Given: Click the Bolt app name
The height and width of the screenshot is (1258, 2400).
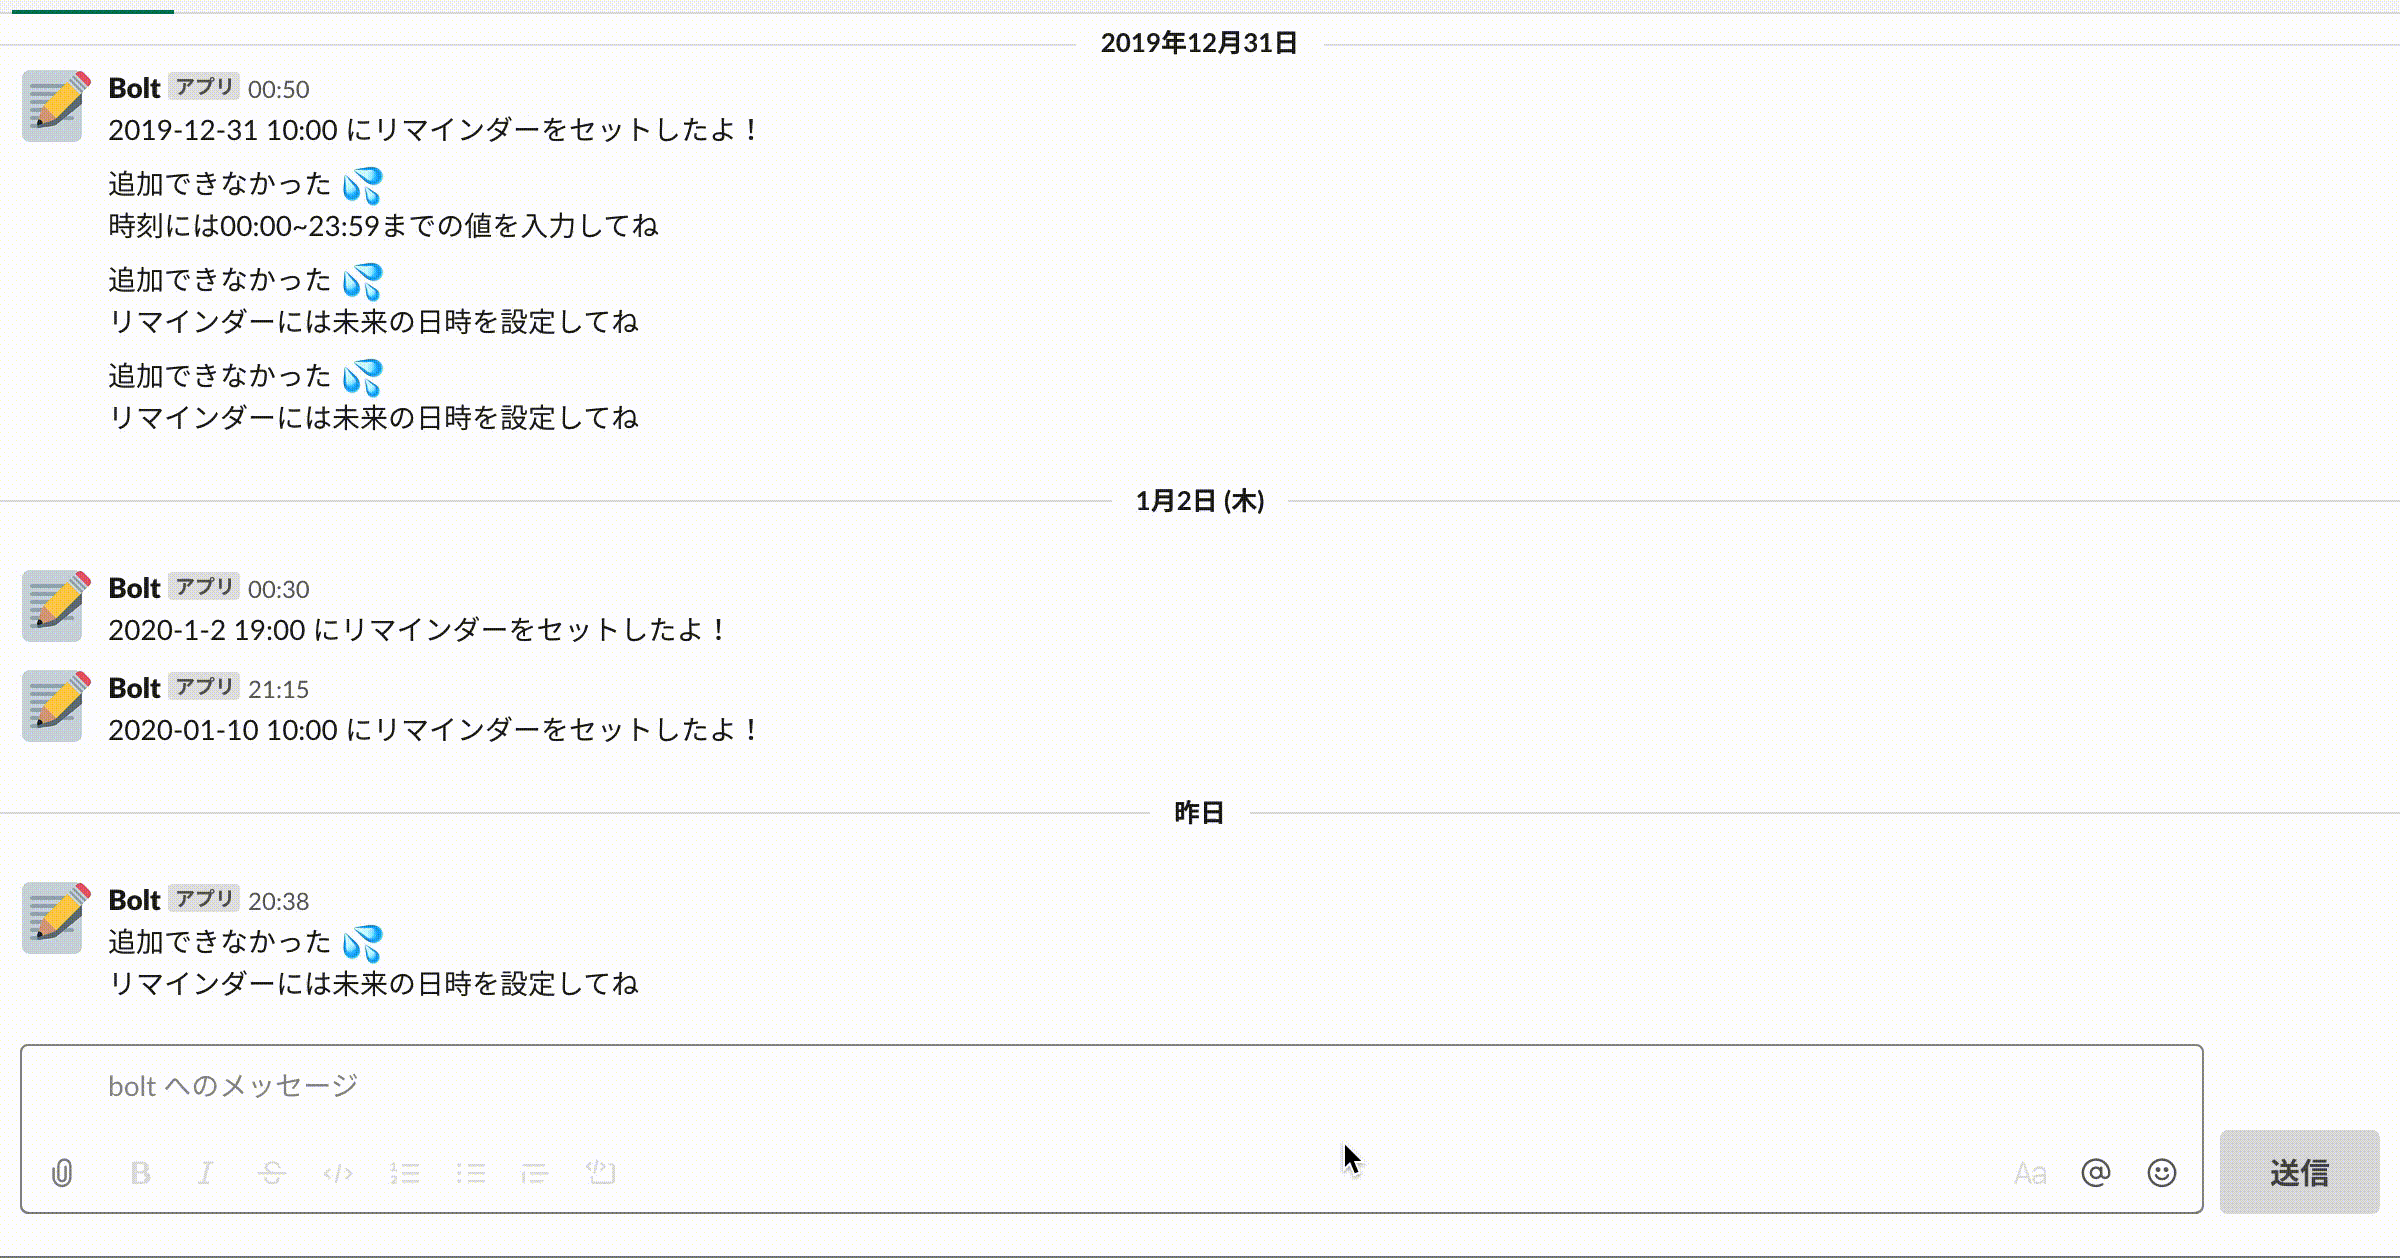Looking at the screenshot, I should (133, 88).
